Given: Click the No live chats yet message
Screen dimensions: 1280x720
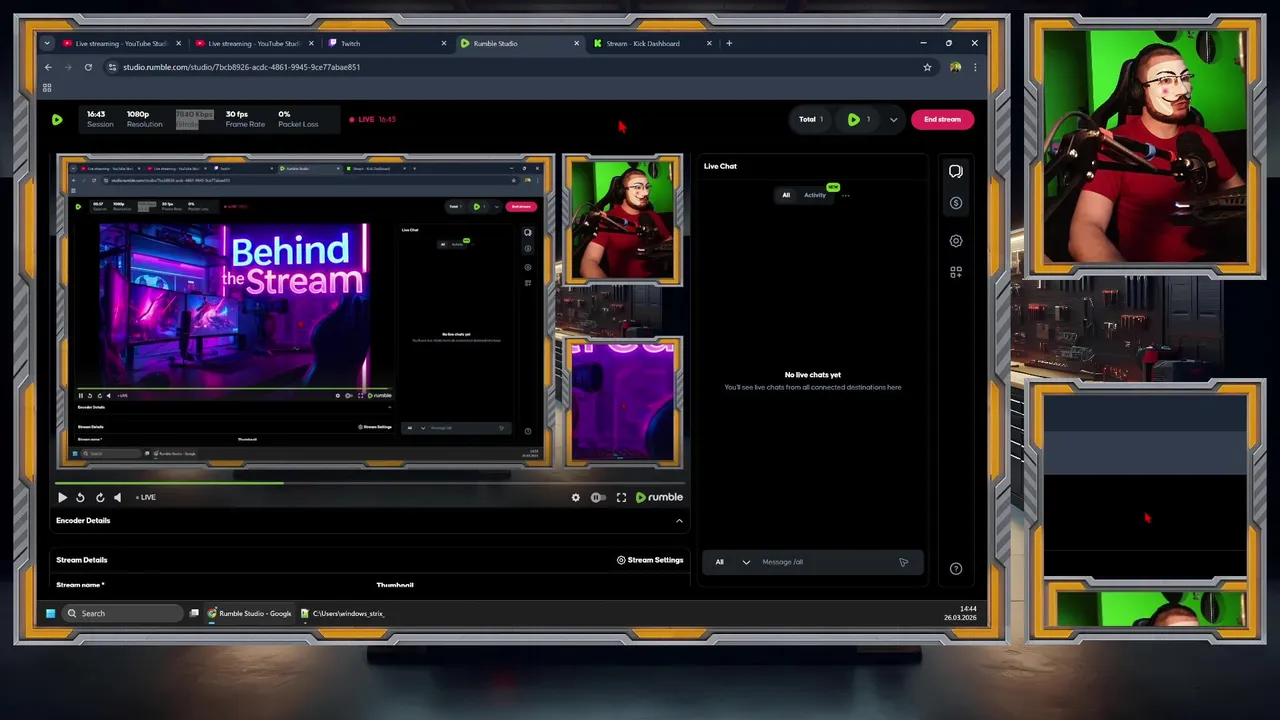Looking at the screenshot, I should [813, 375].
